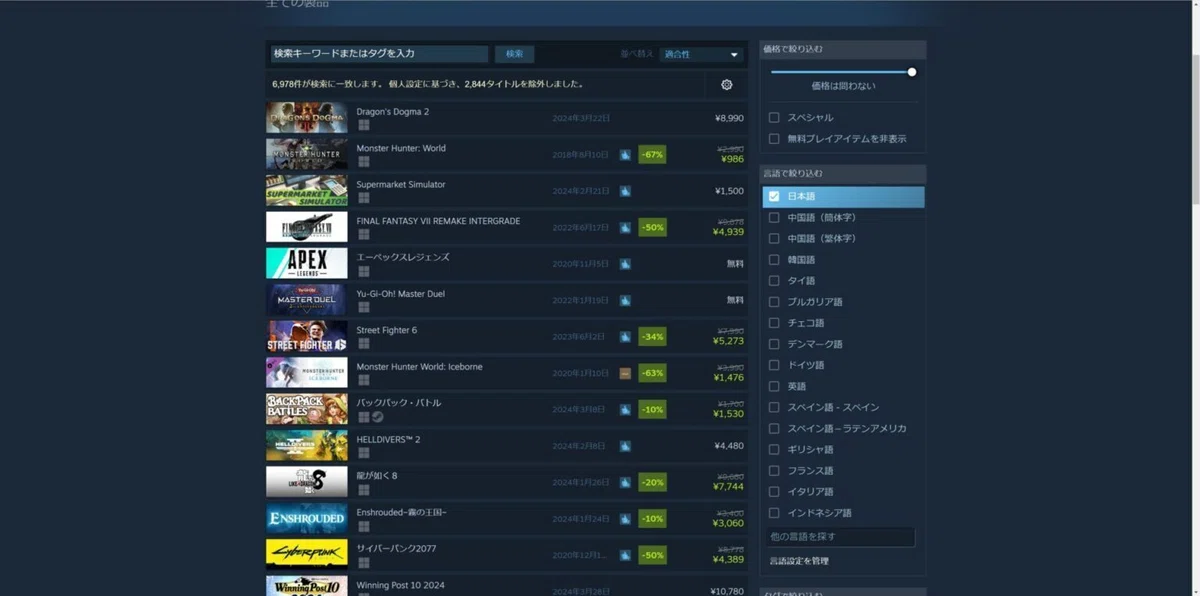
Task: Click the 無料 price in エーペックスレジェンズ row
Action: pyautogui.click(x=735, y=264)
